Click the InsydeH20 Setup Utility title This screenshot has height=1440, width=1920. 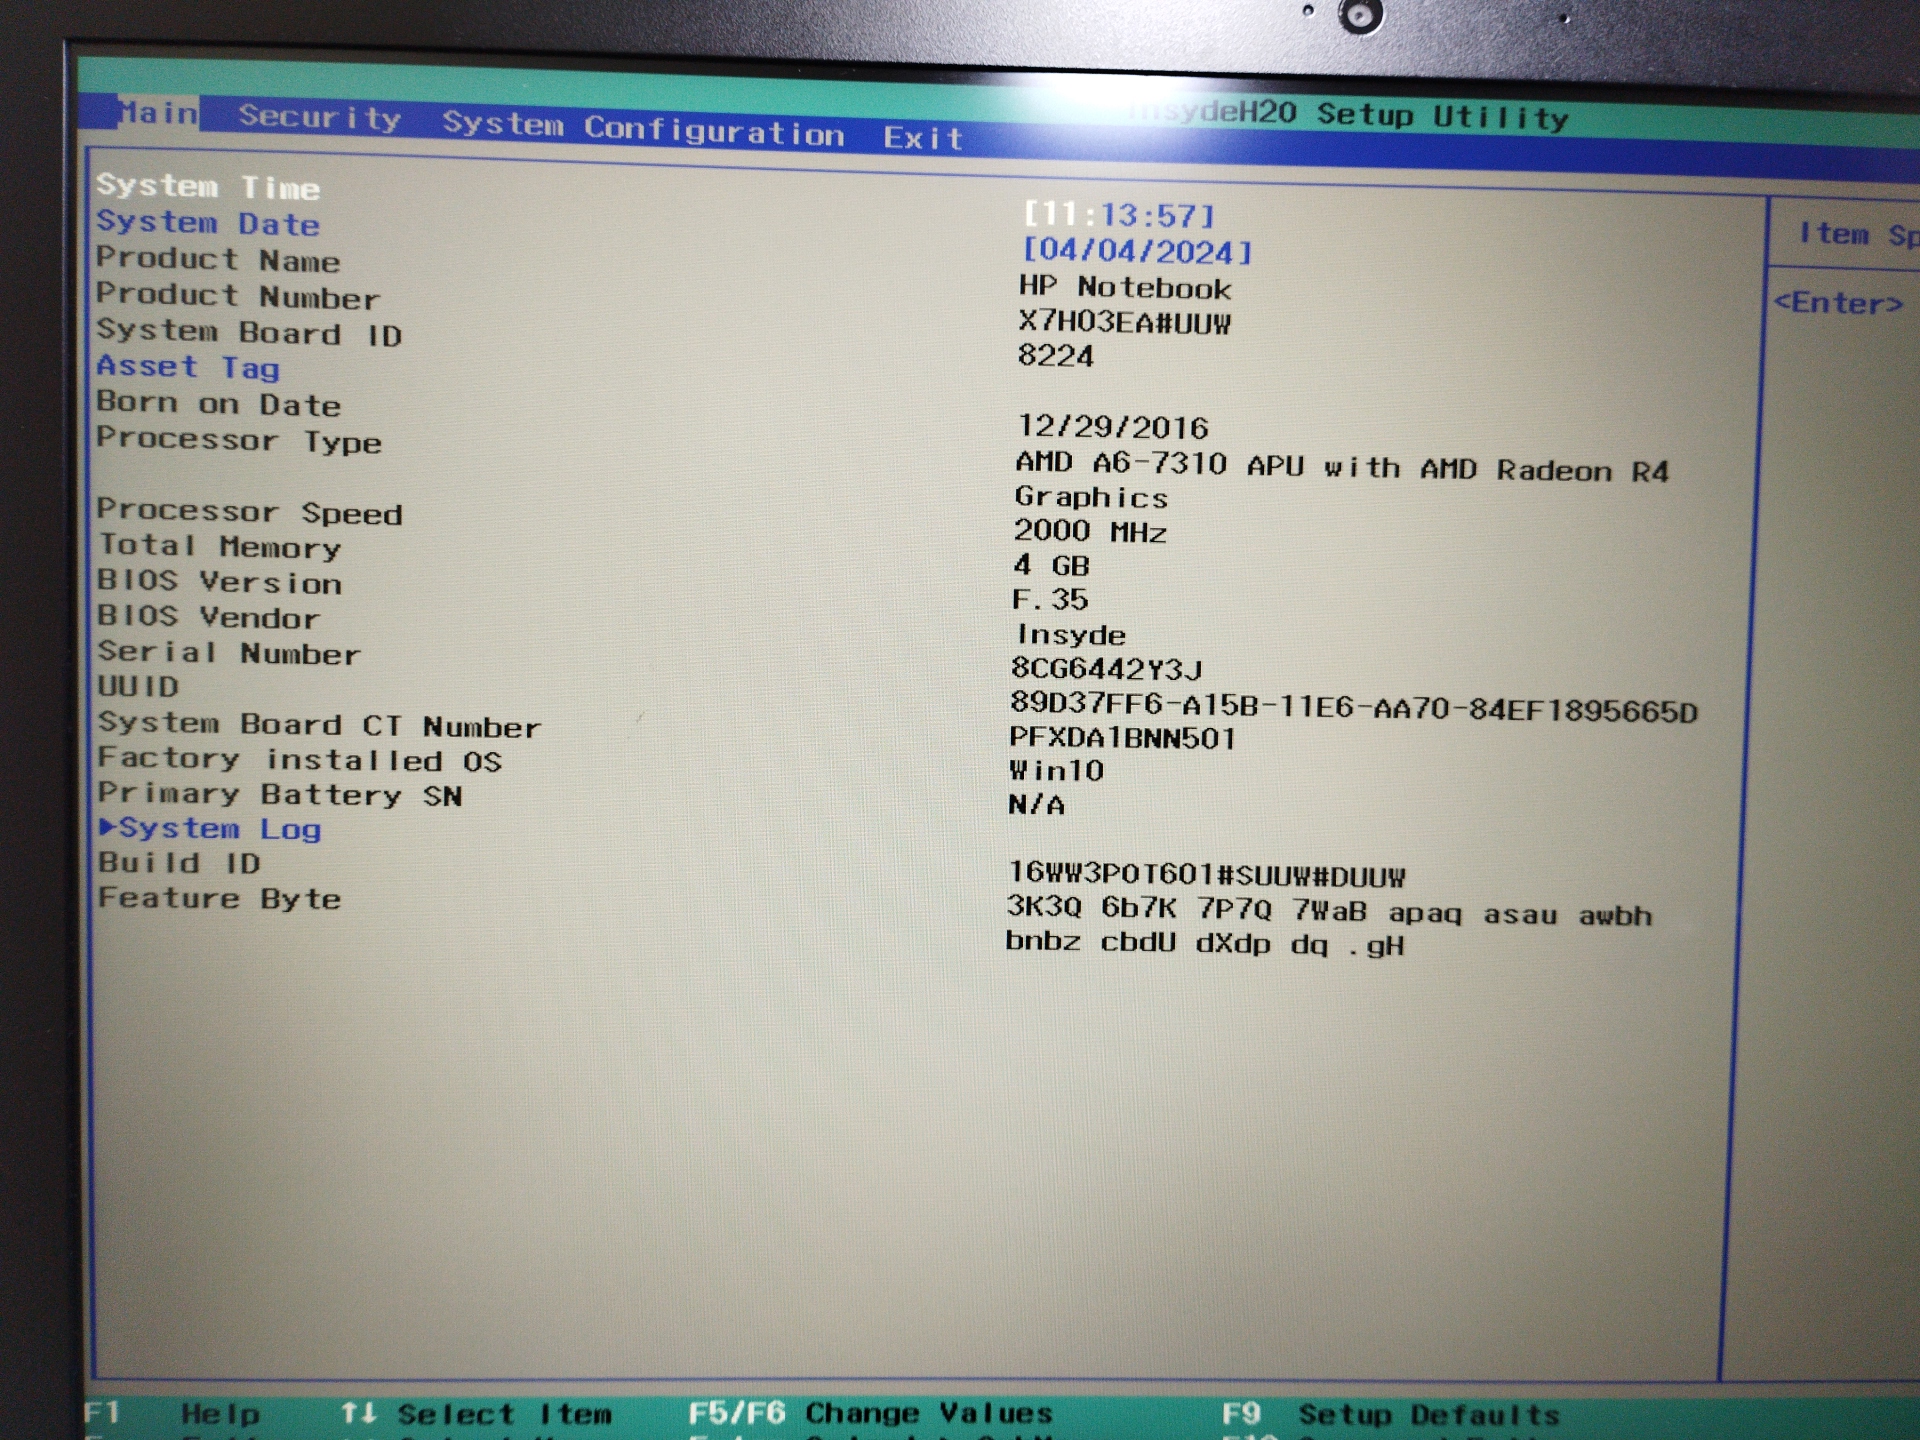[1348, 114]
